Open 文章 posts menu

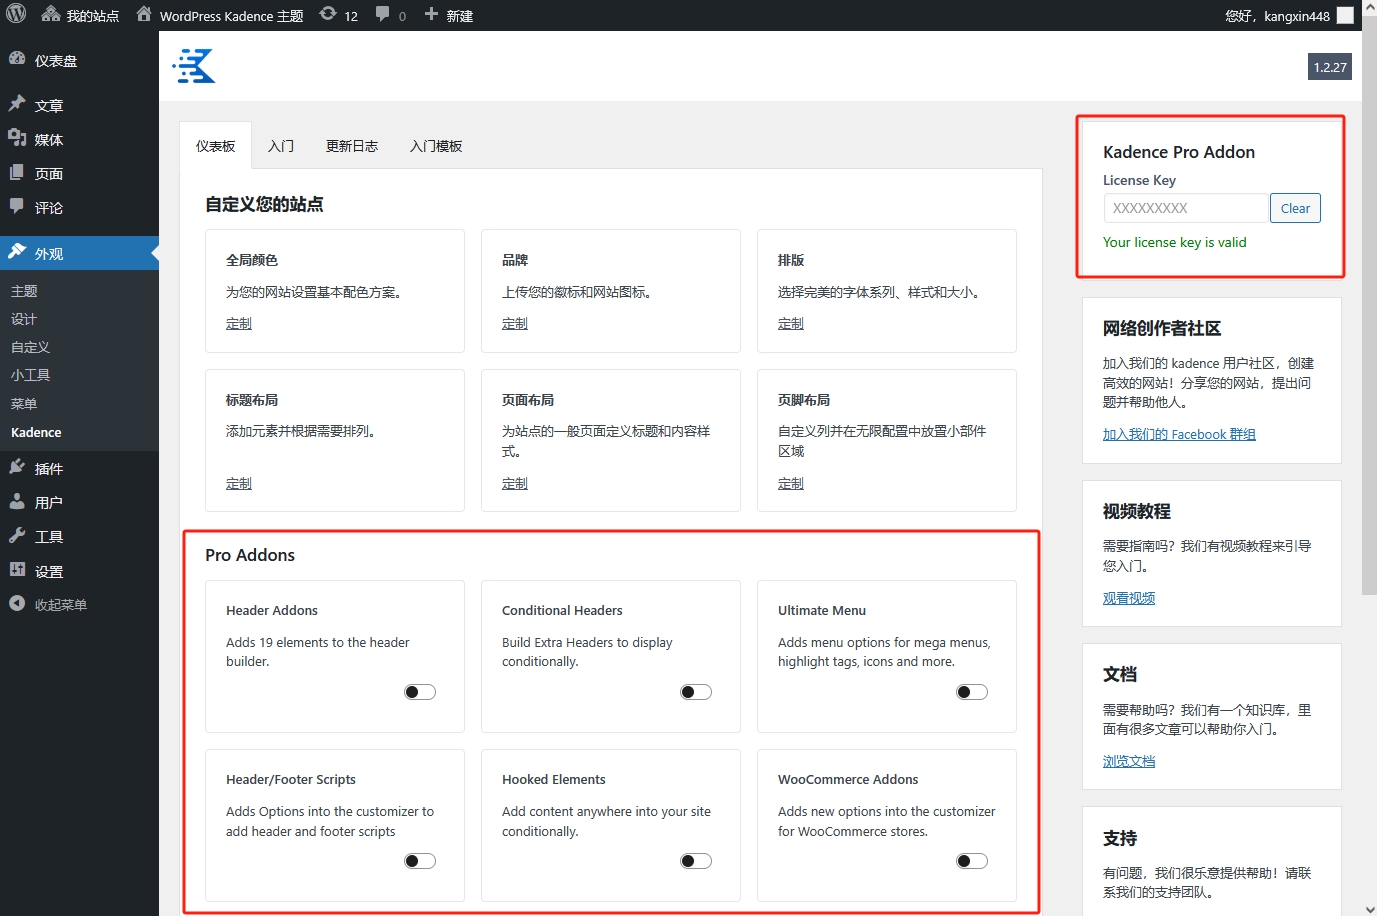[x=79, y=105]
